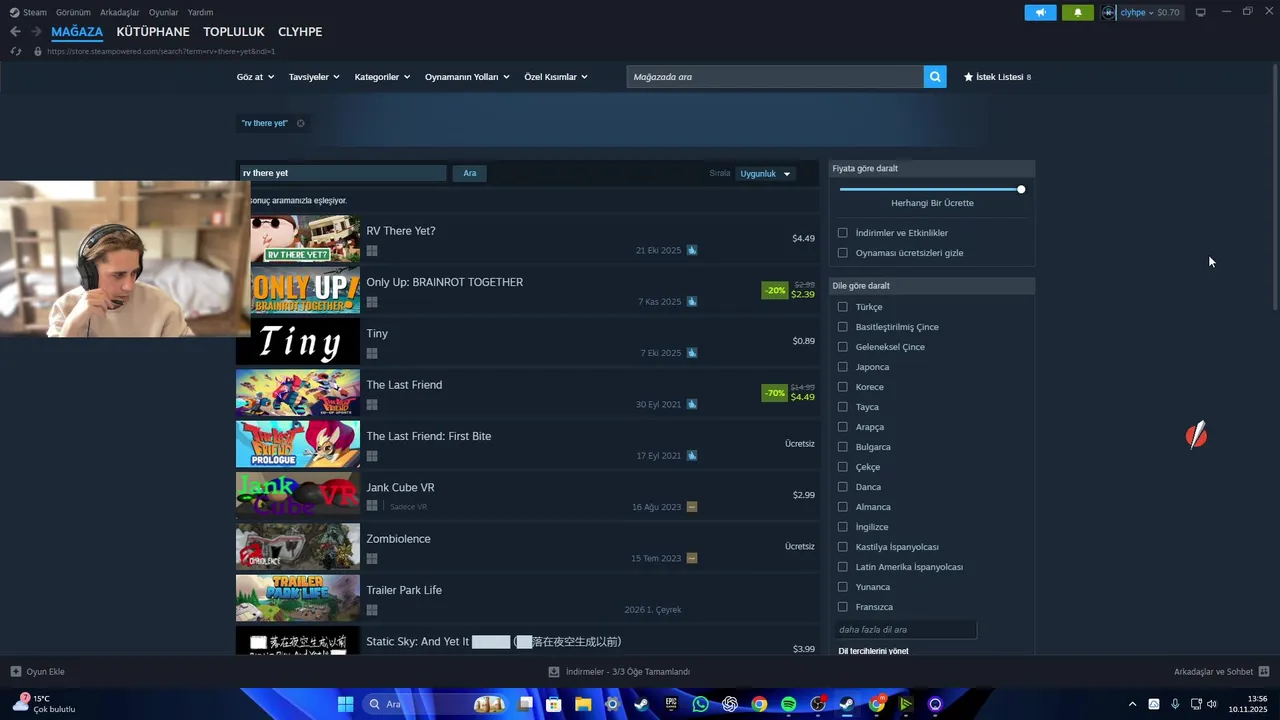The height and width of the screenshot is (720, 1280).
Task: Switch to the KÜTÜPHANE tab
Action: [x=153, y=32]
